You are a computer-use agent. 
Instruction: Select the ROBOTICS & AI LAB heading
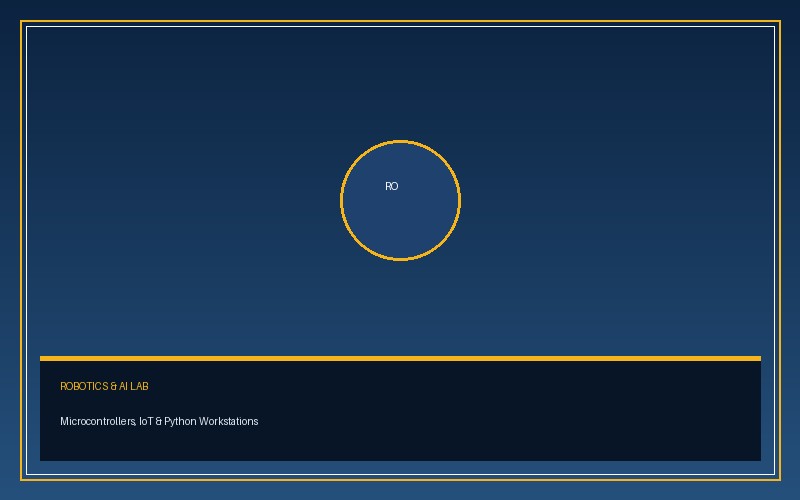click(x=104, y=386)
